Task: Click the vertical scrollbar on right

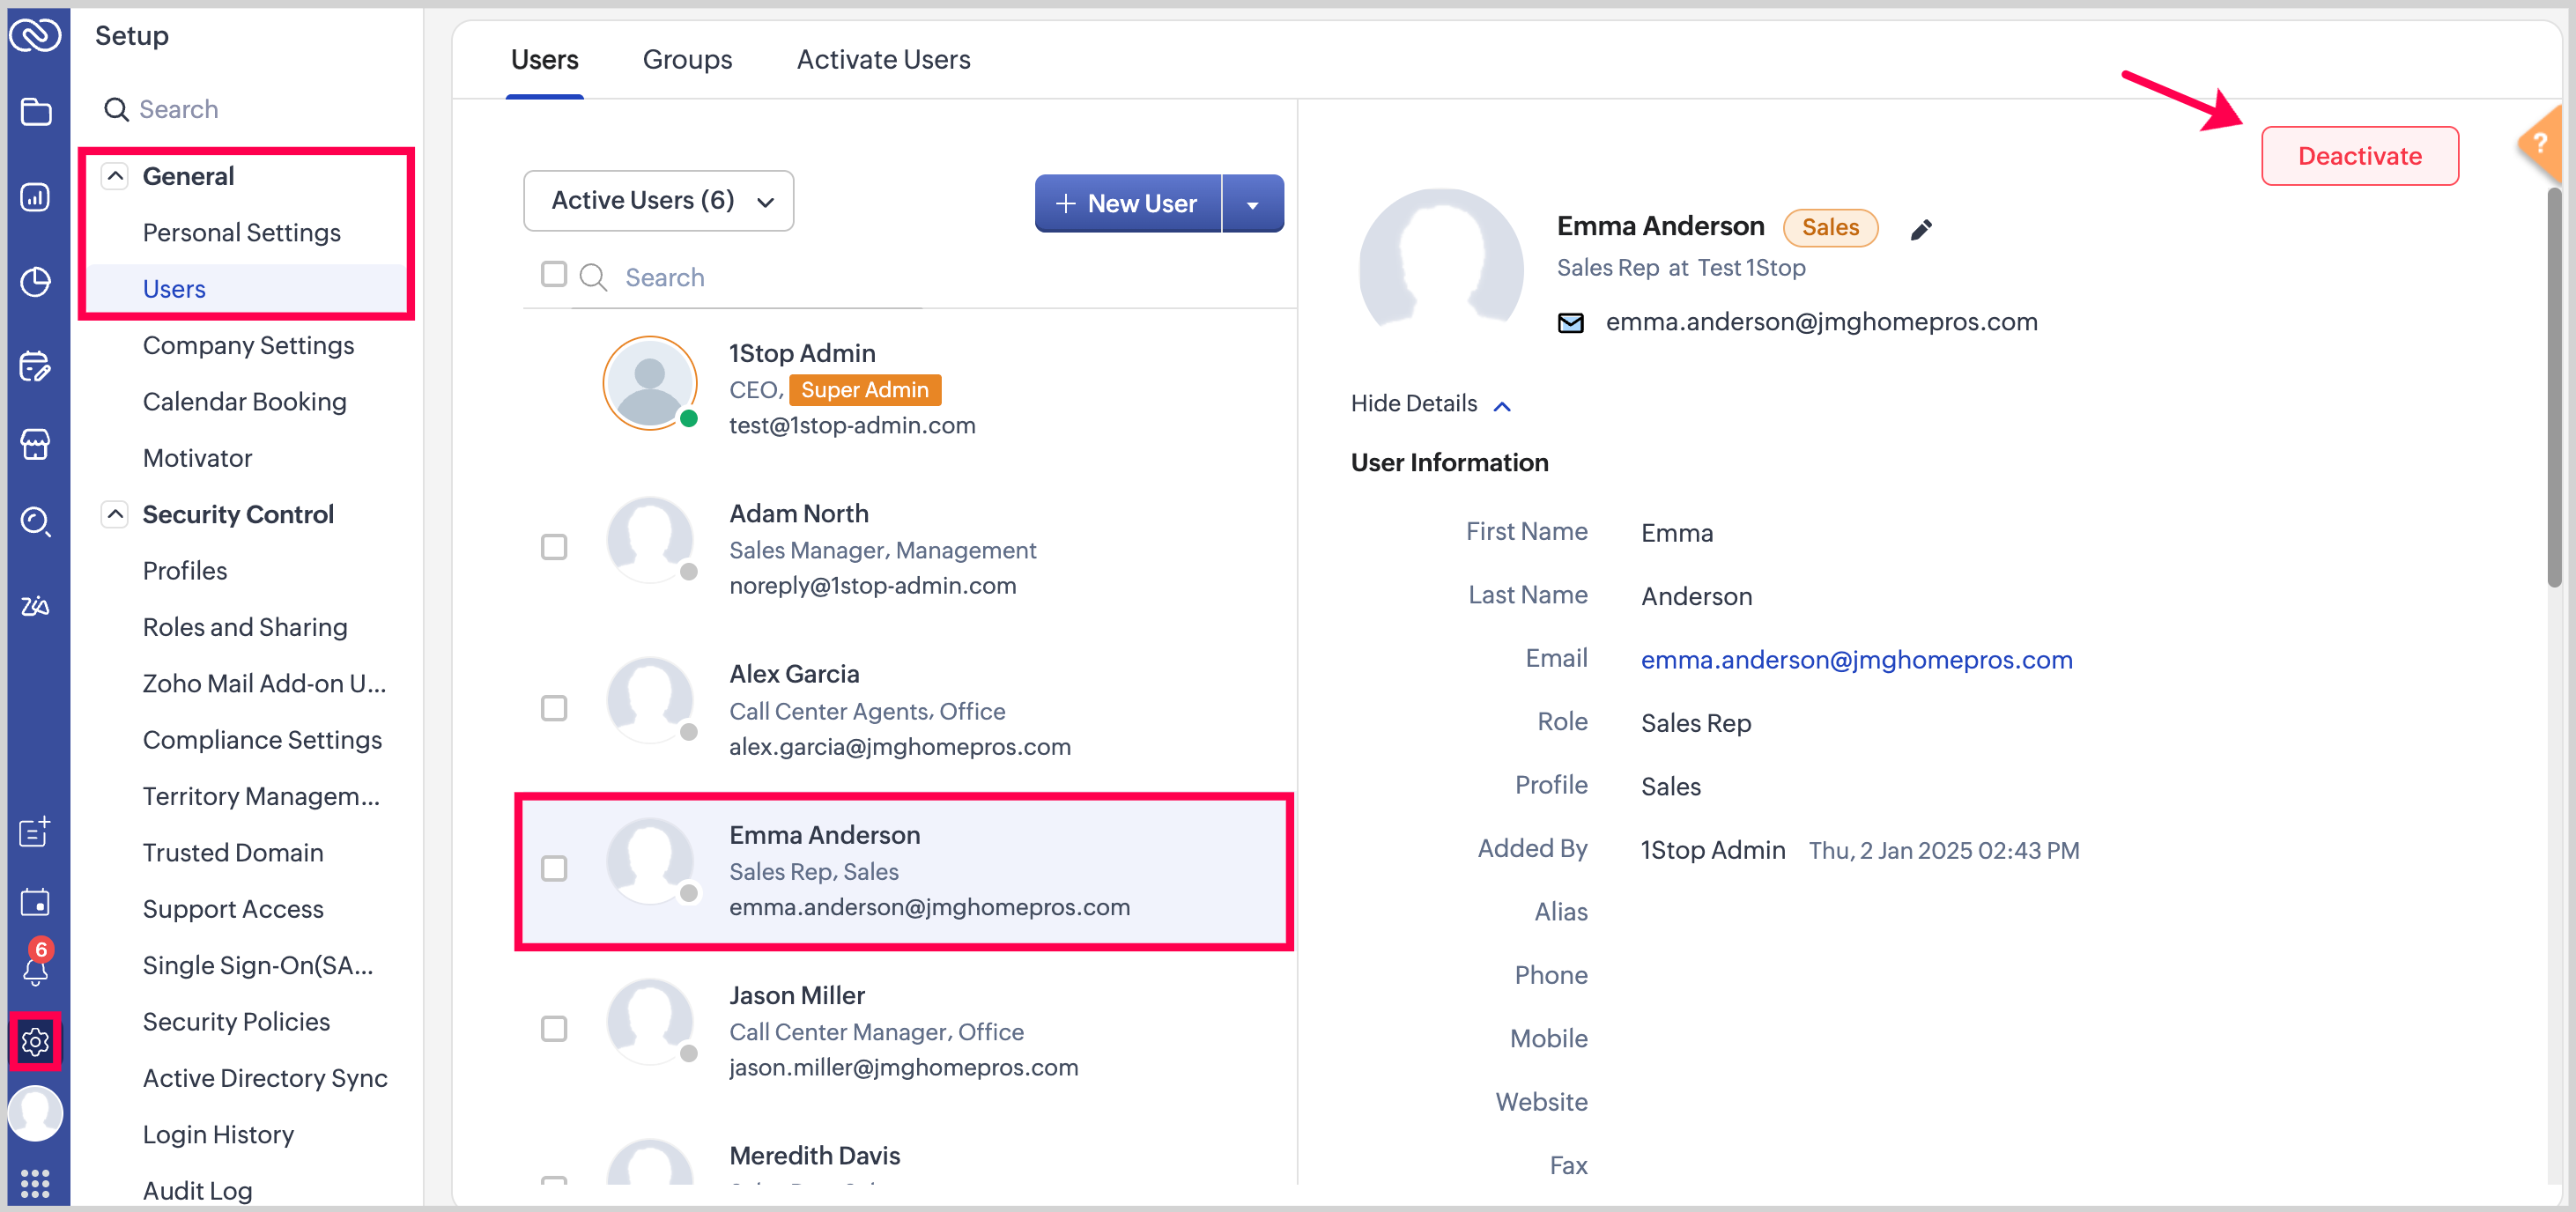Action: [2553, 390]
